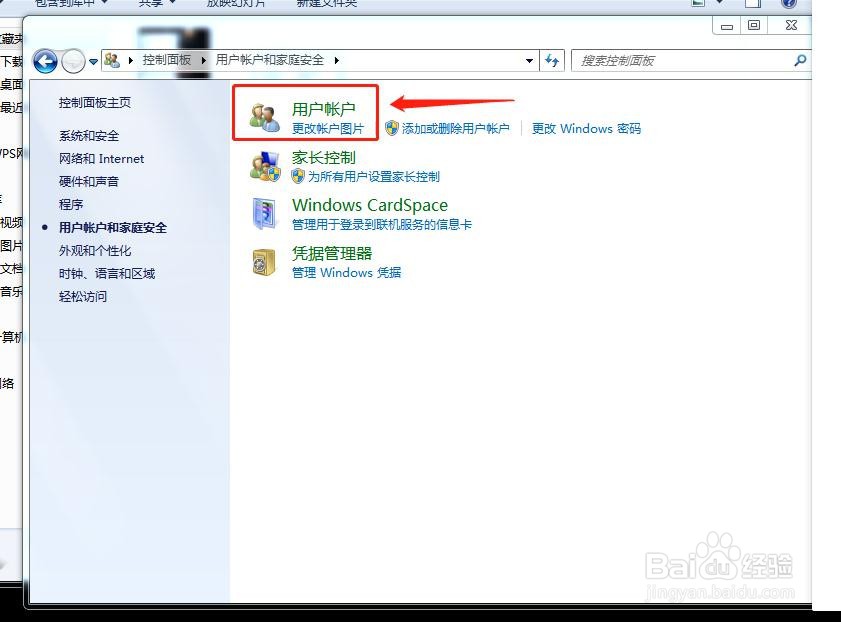Open the recent pages dropdown near back button

click(x=93, y=60)
